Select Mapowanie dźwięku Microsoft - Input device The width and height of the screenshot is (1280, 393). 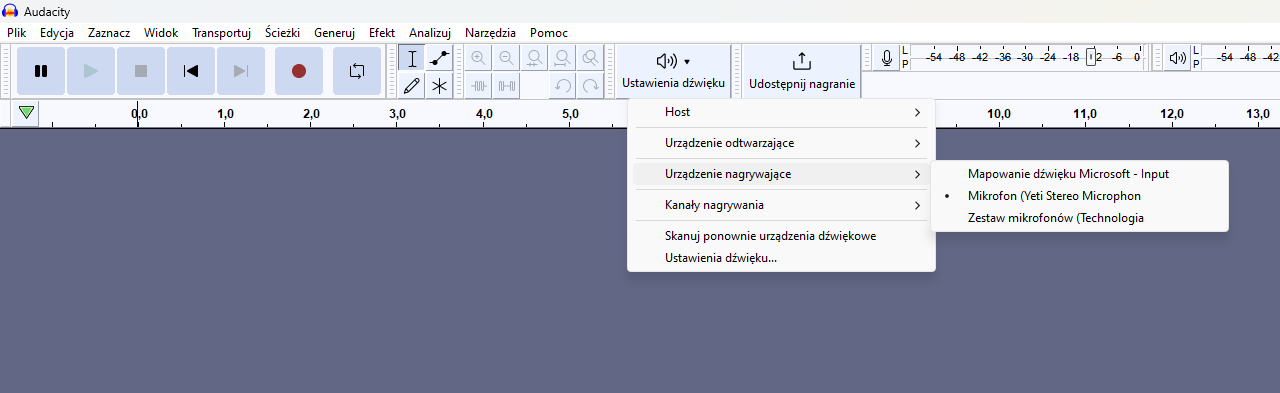pyautogui.click(x=1080, y=174)
